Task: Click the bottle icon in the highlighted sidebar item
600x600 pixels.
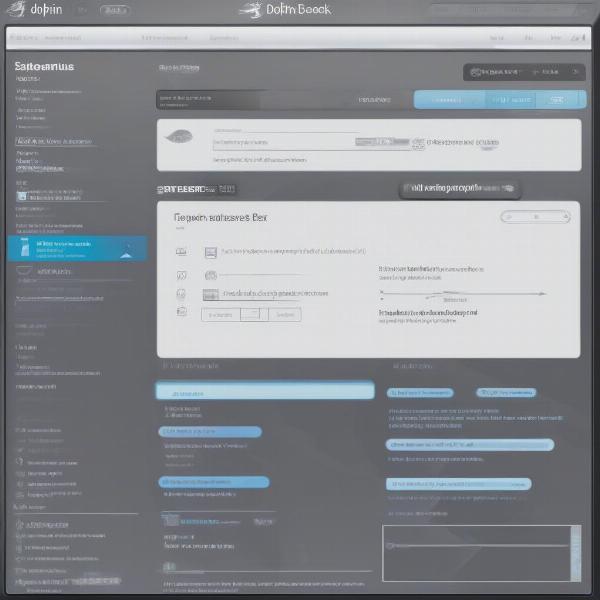Action: click(24, 247)
